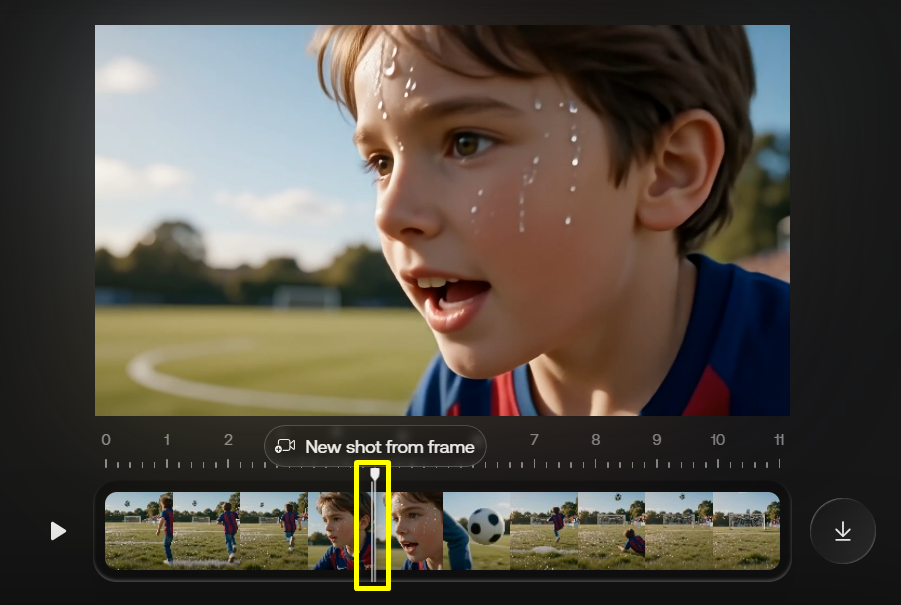Download the video using the arrow icon
Screen dimensions: 901x605
click(842, 531)
